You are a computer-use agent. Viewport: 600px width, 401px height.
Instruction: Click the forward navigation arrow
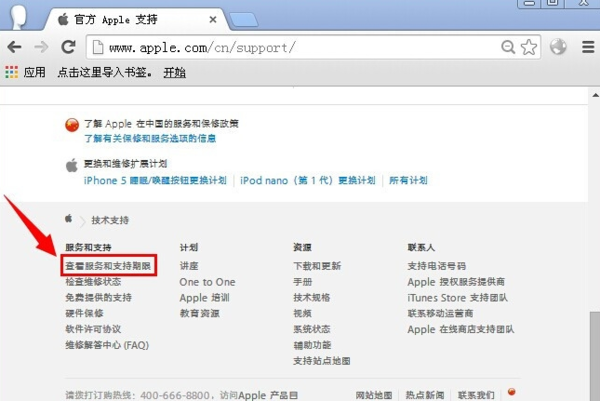coord(41,47)
